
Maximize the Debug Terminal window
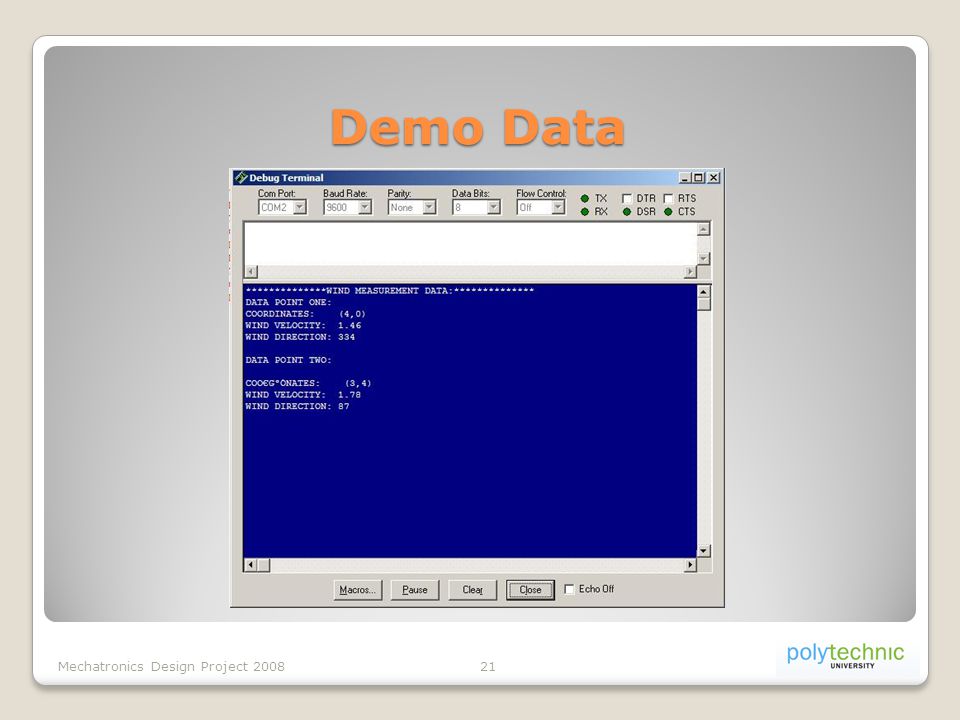tap(699, 178)
